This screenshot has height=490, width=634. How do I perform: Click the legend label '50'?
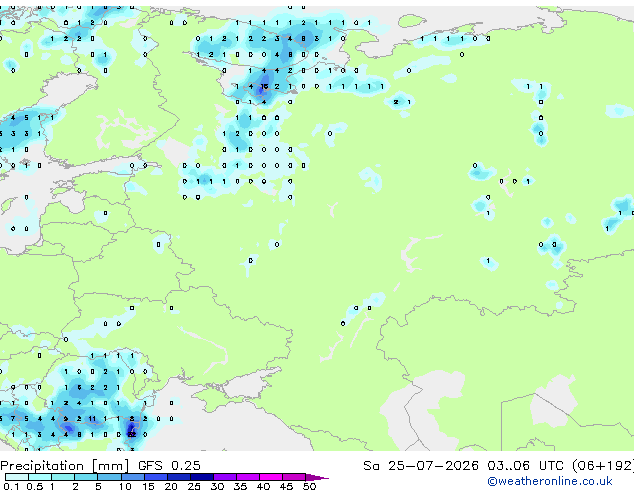point(309,486)
